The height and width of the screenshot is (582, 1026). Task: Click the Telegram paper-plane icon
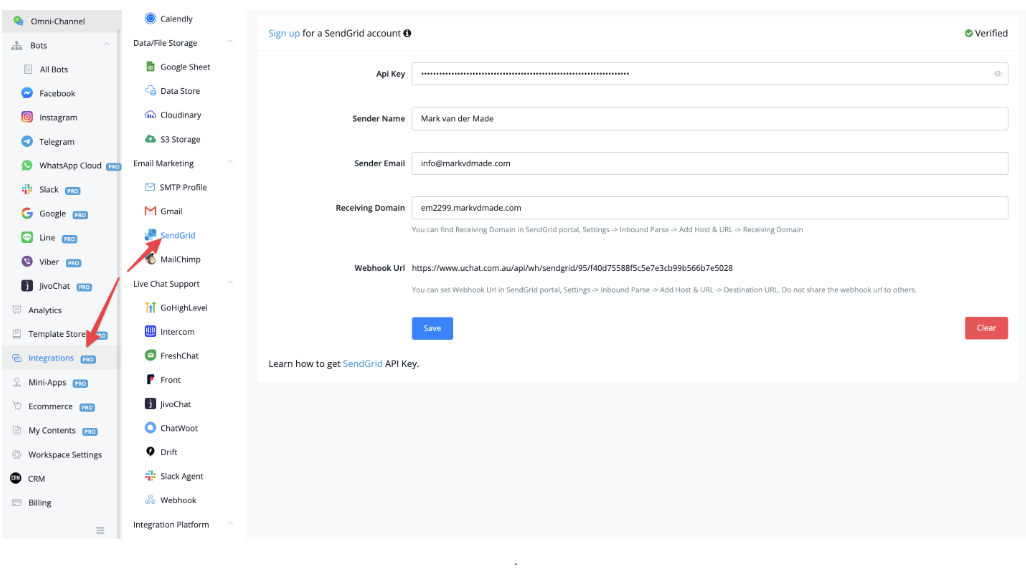27,141
